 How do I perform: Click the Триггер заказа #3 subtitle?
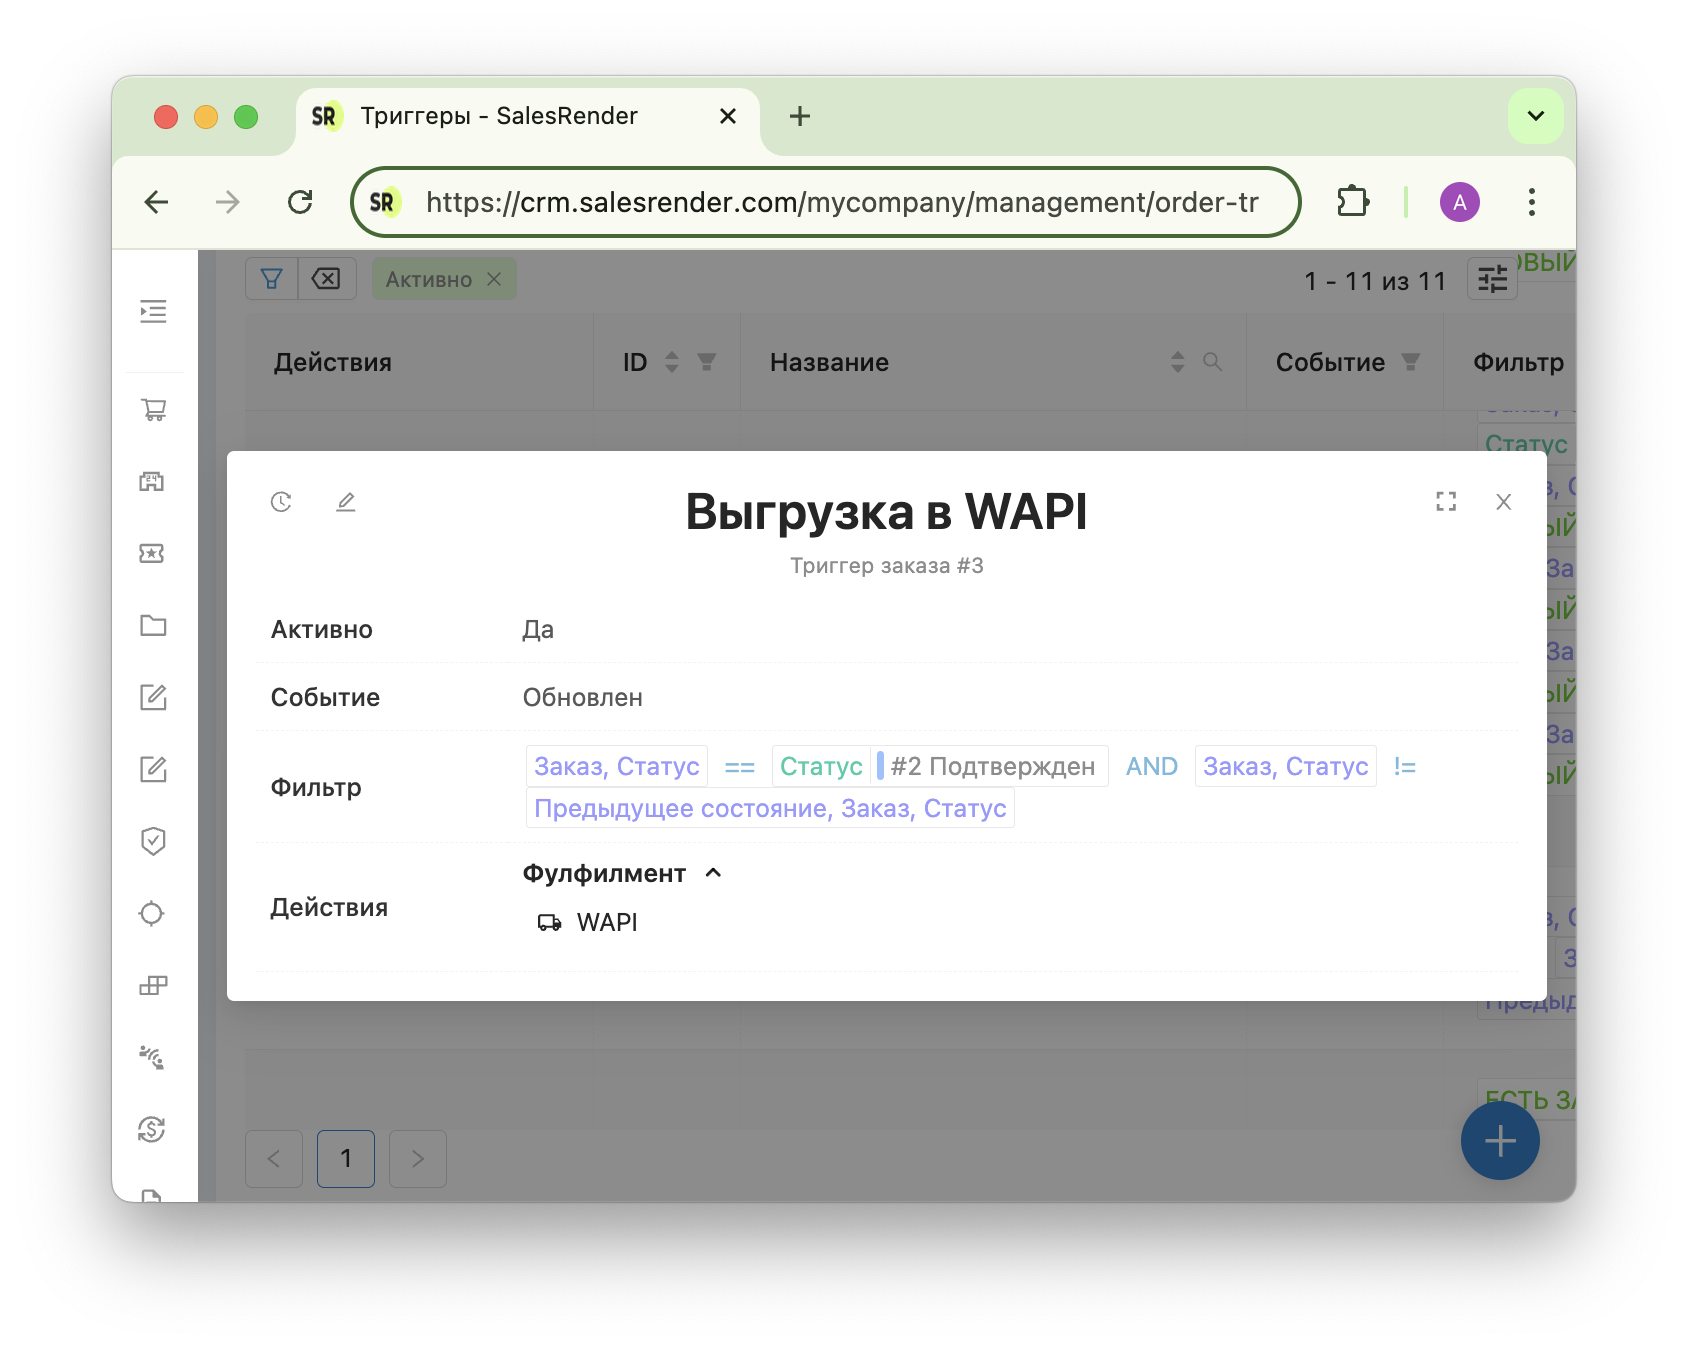887,566
